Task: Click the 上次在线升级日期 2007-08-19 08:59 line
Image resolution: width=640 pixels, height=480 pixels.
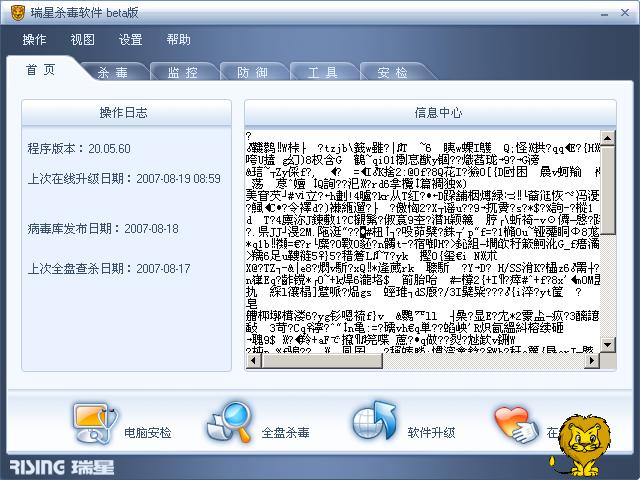Action: click(124, 179)
